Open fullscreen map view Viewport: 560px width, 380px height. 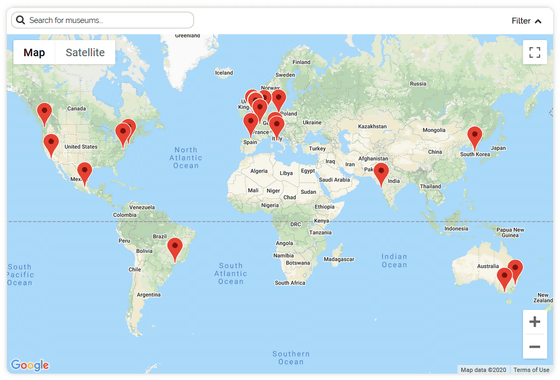coord(534,52)
